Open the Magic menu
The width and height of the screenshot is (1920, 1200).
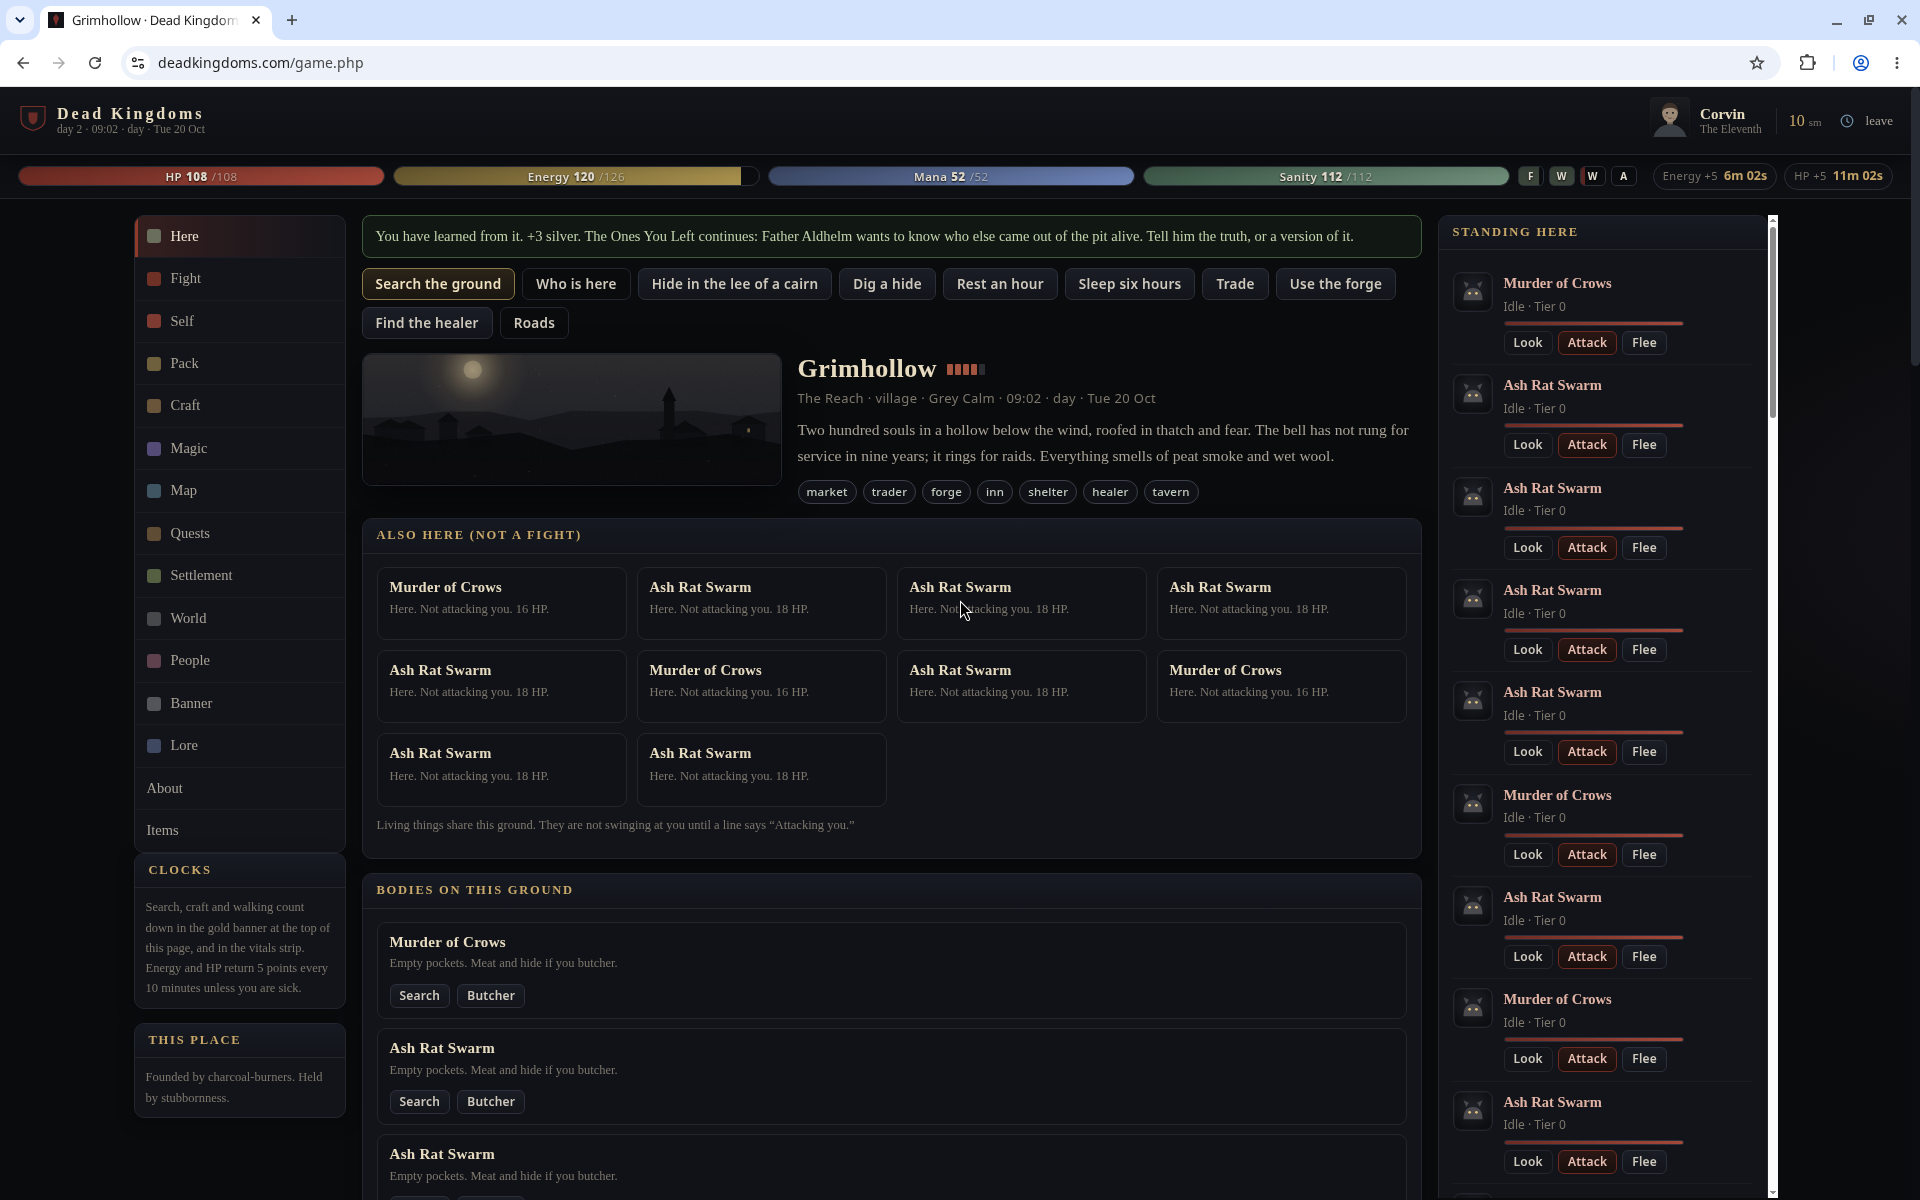click(240, 449)
